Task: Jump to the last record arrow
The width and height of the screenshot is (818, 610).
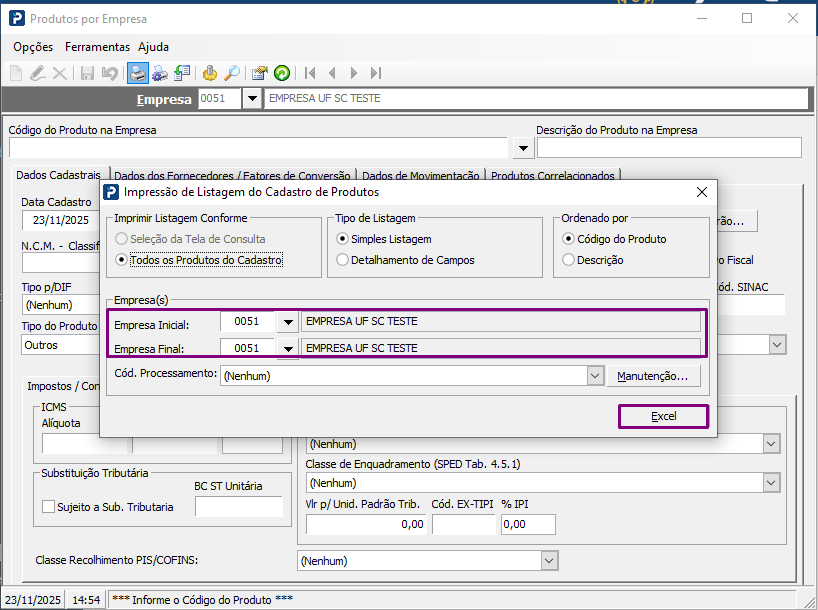Action: [x=375, y=73]
